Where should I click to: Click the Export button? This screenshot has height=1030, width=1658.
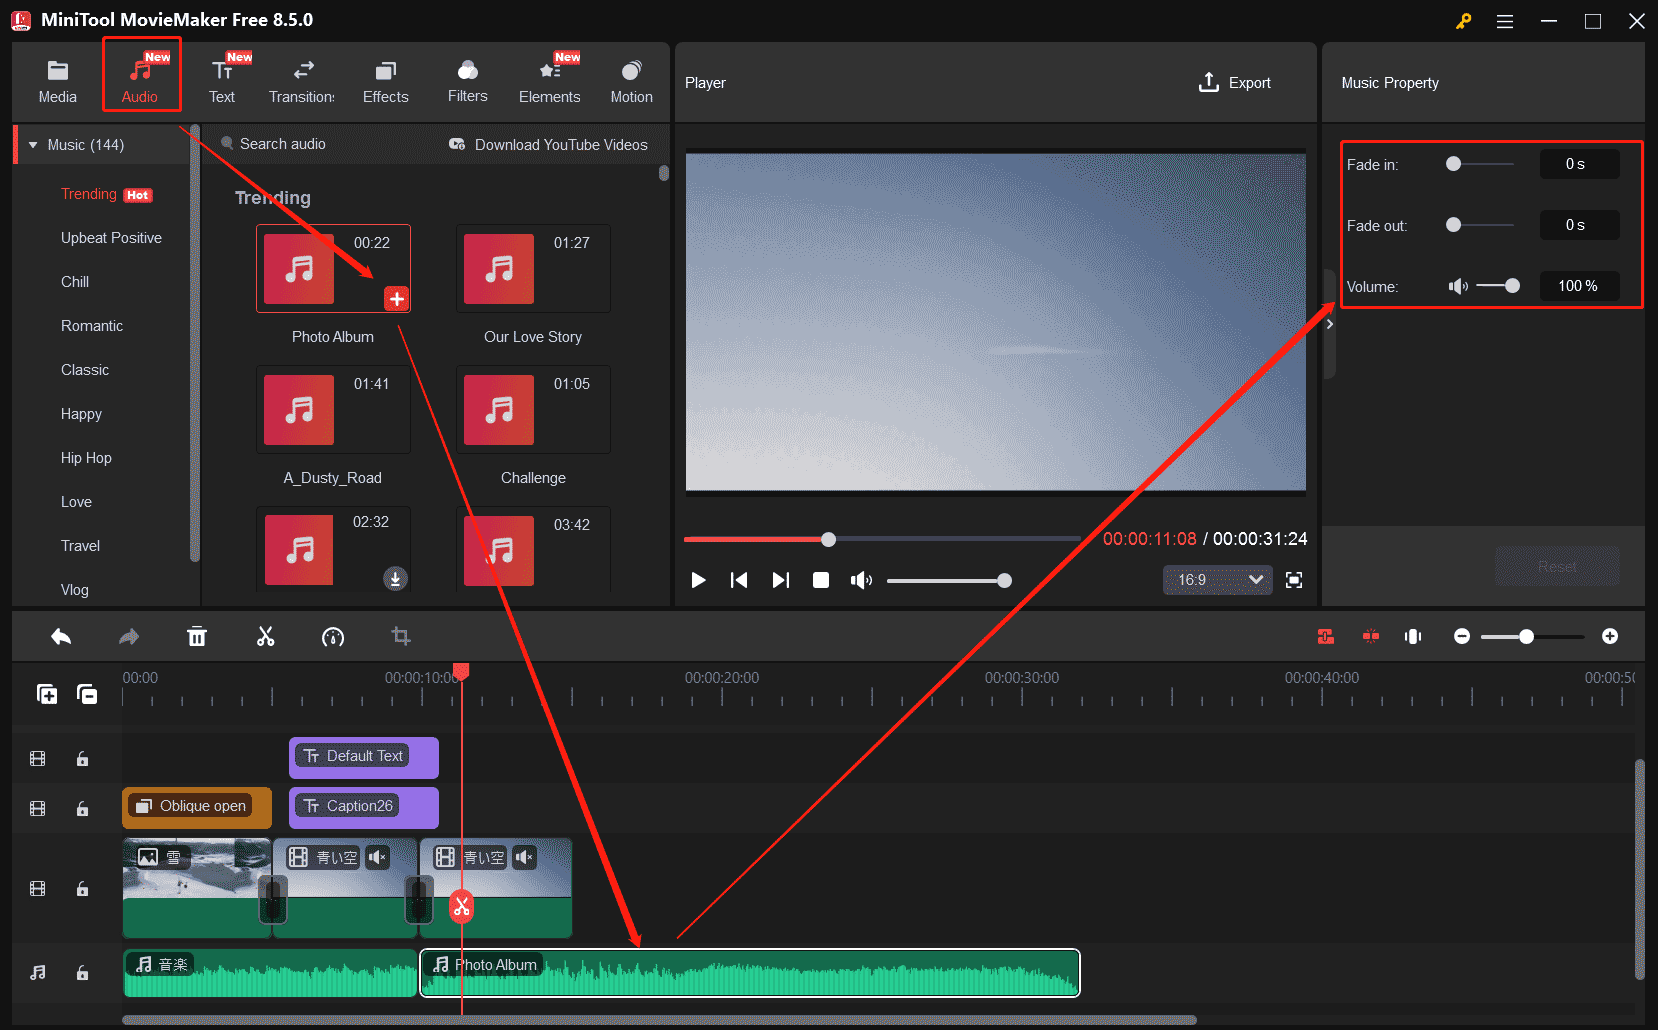tap(1235, 82)
